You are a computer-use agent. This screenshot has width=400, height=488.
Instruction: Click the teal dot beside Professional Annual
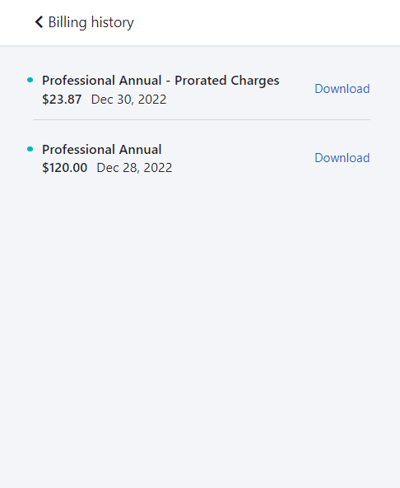[30, 149]
